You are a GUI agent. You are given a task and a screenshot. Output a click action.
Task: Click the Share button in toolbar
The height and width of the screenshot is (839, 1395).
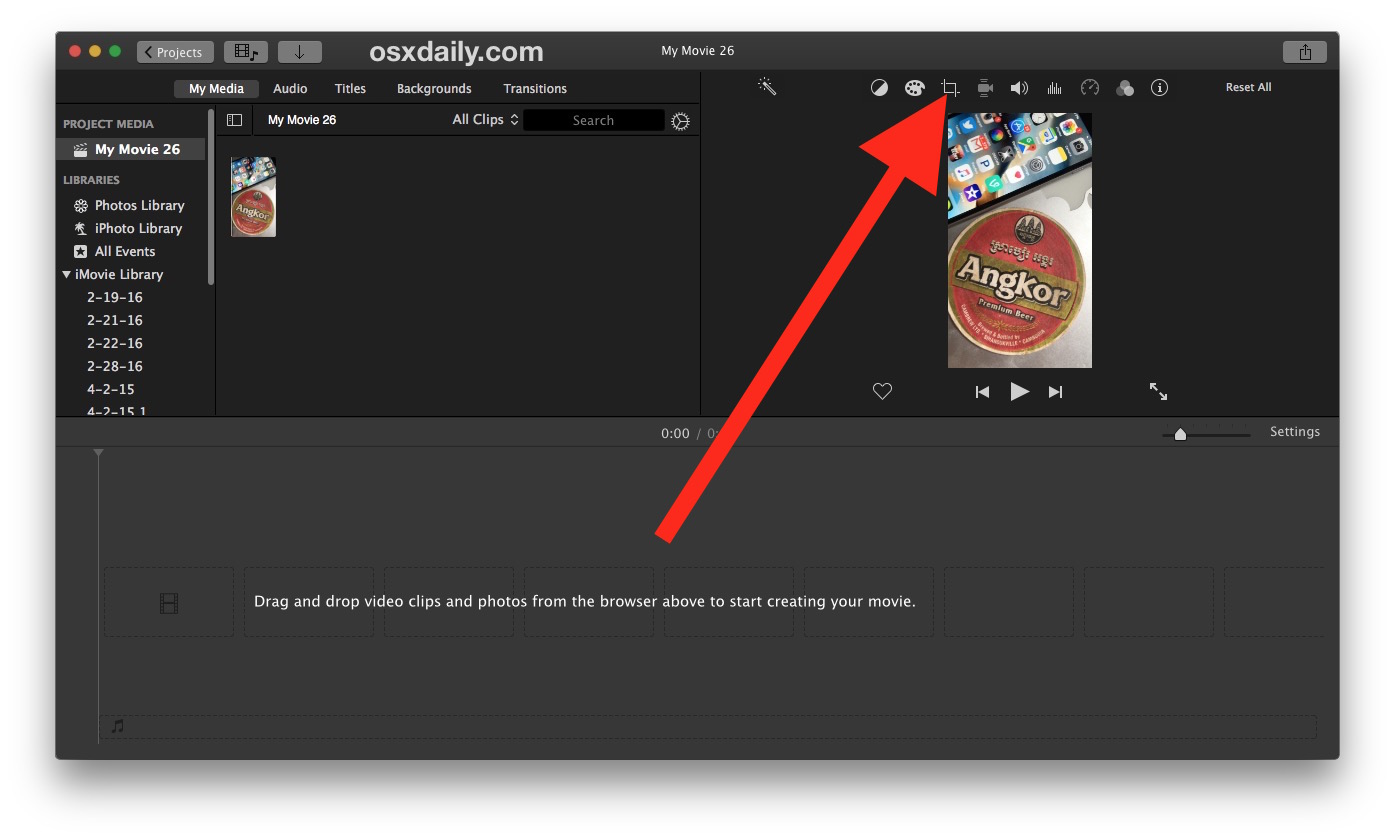1305,52
